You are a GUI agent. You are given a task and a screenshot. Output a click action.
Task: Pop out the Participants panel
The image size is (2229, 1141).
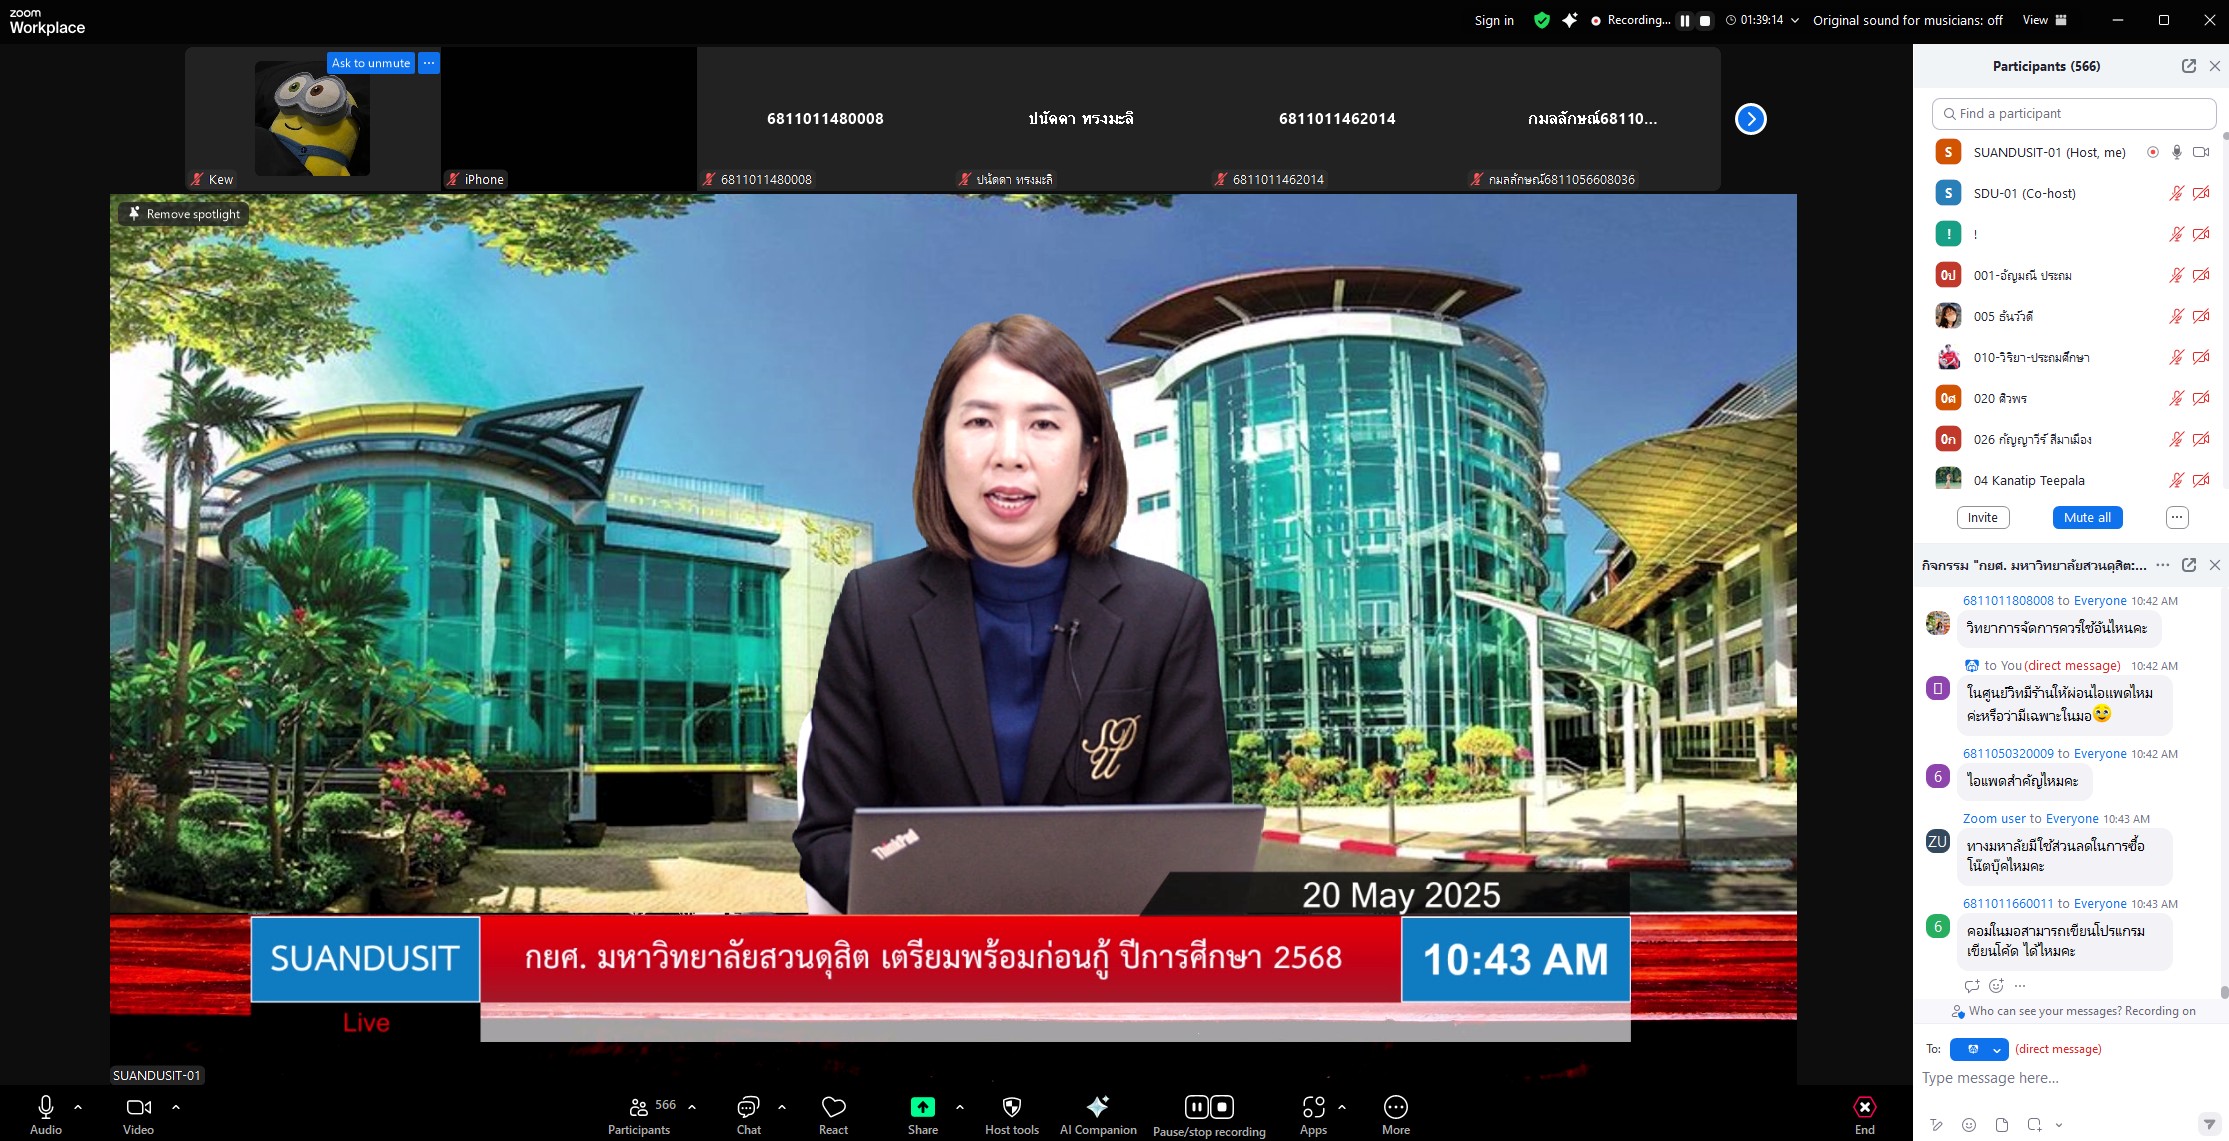click(2189, 66)
